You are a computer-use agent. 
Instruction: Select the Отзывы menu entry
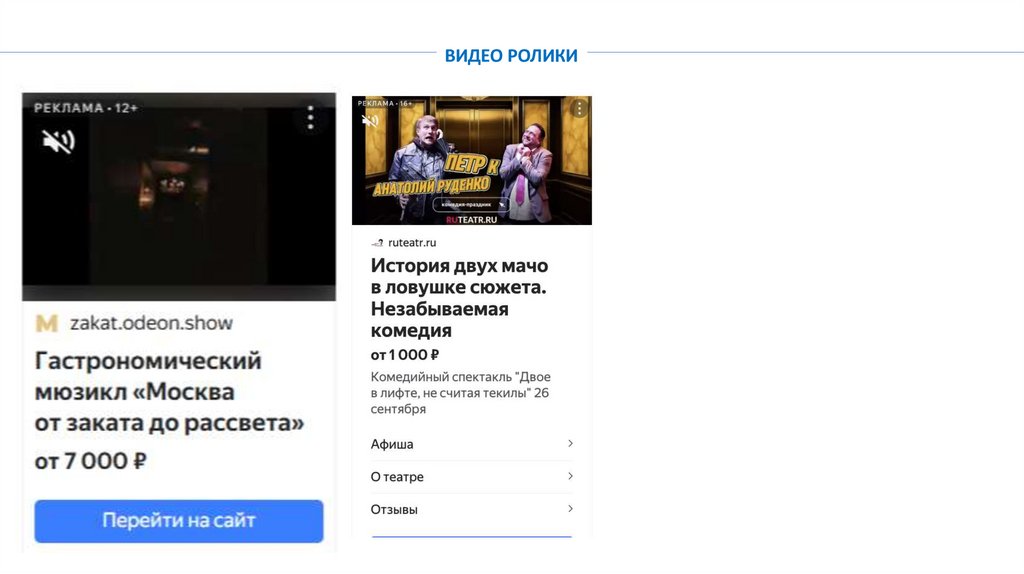coord(472,509)
